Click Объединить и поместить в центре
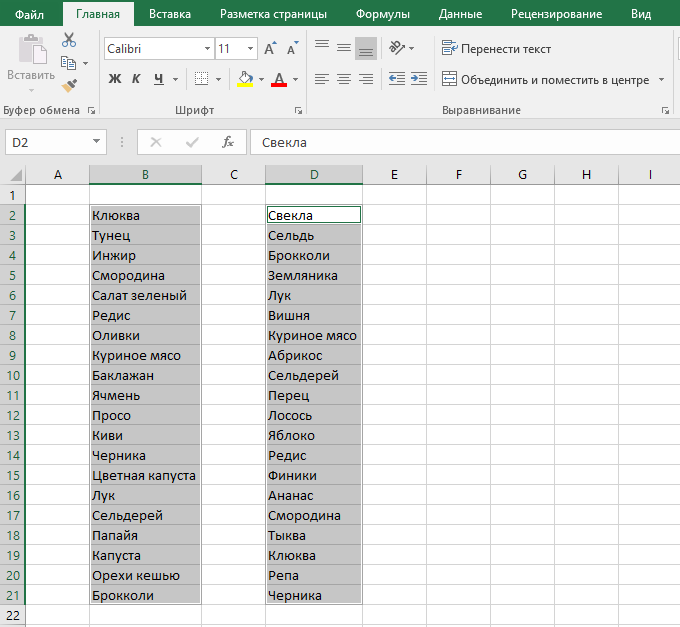680x627 pixels. coord(546,80)
